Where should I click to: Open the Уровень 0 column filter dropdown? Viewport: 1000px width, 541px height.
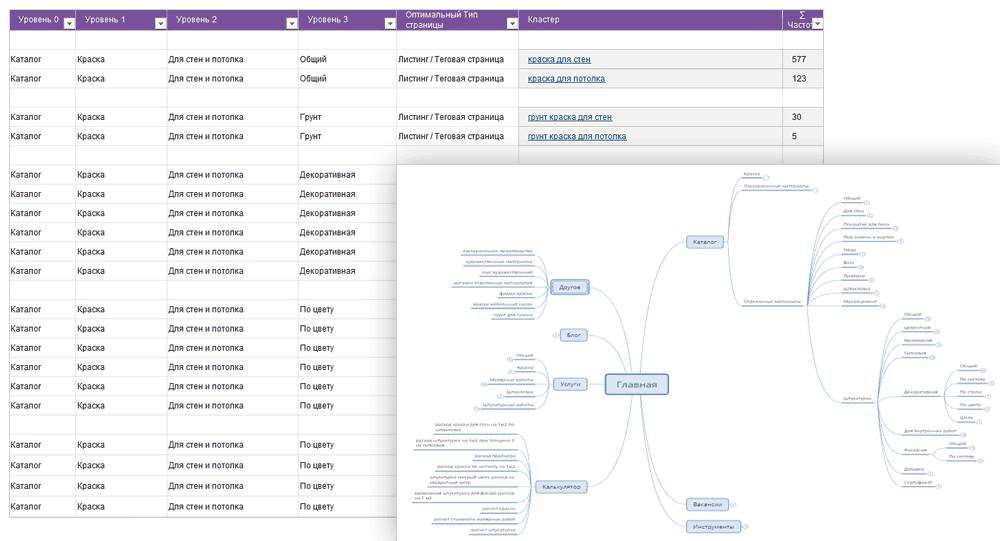tap(69, 23)
